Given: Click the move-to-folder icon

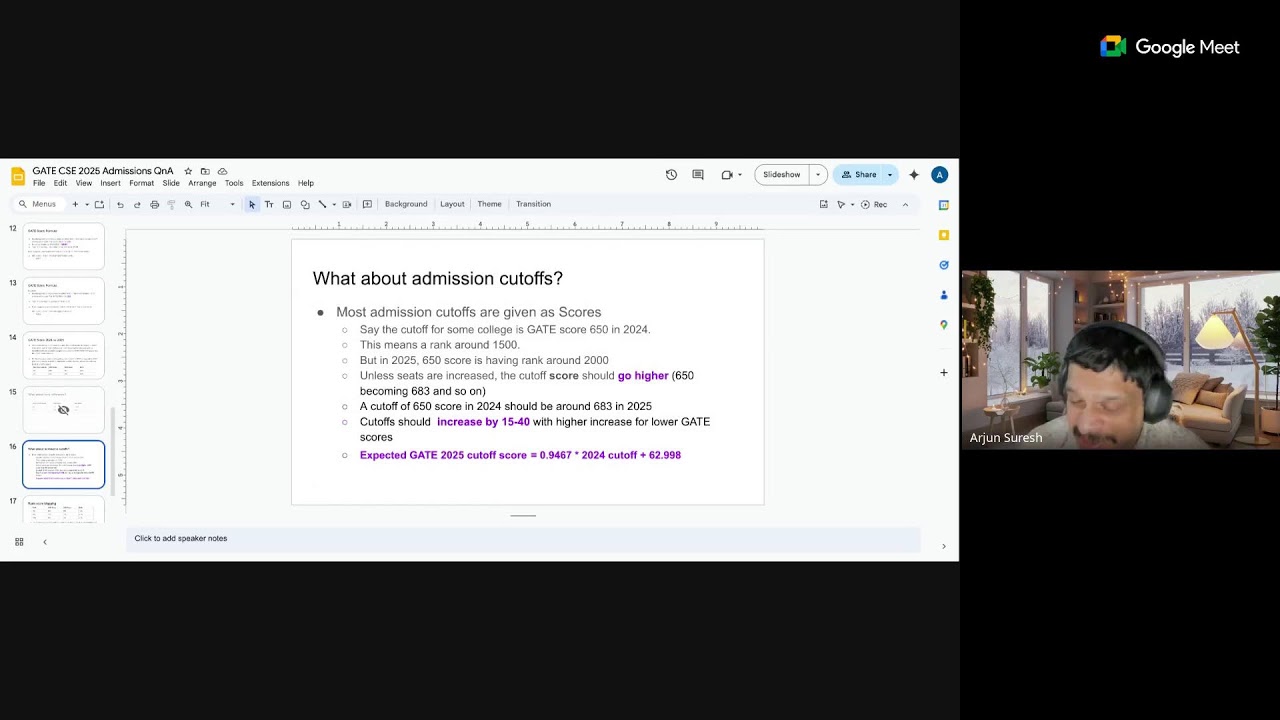Looking at the screenshot, I should pos(205,171).
